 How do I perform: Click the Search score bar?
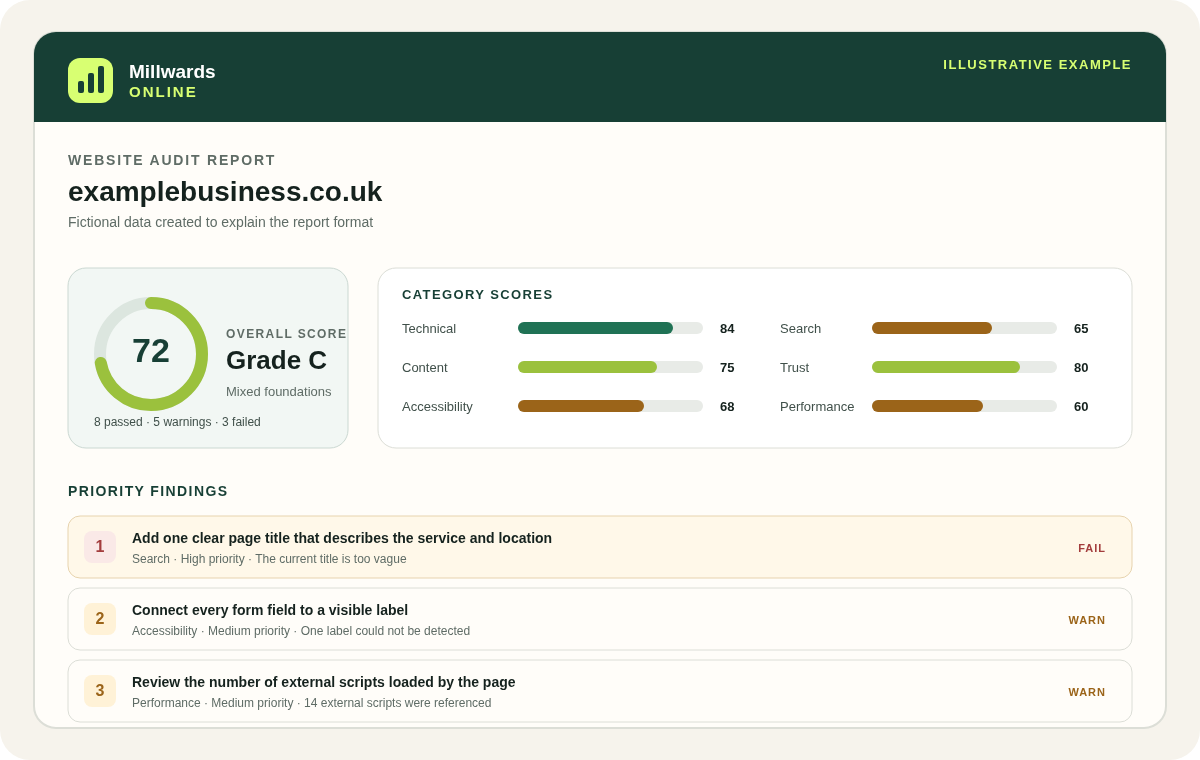pyautogui.click(x=964, y=328)
